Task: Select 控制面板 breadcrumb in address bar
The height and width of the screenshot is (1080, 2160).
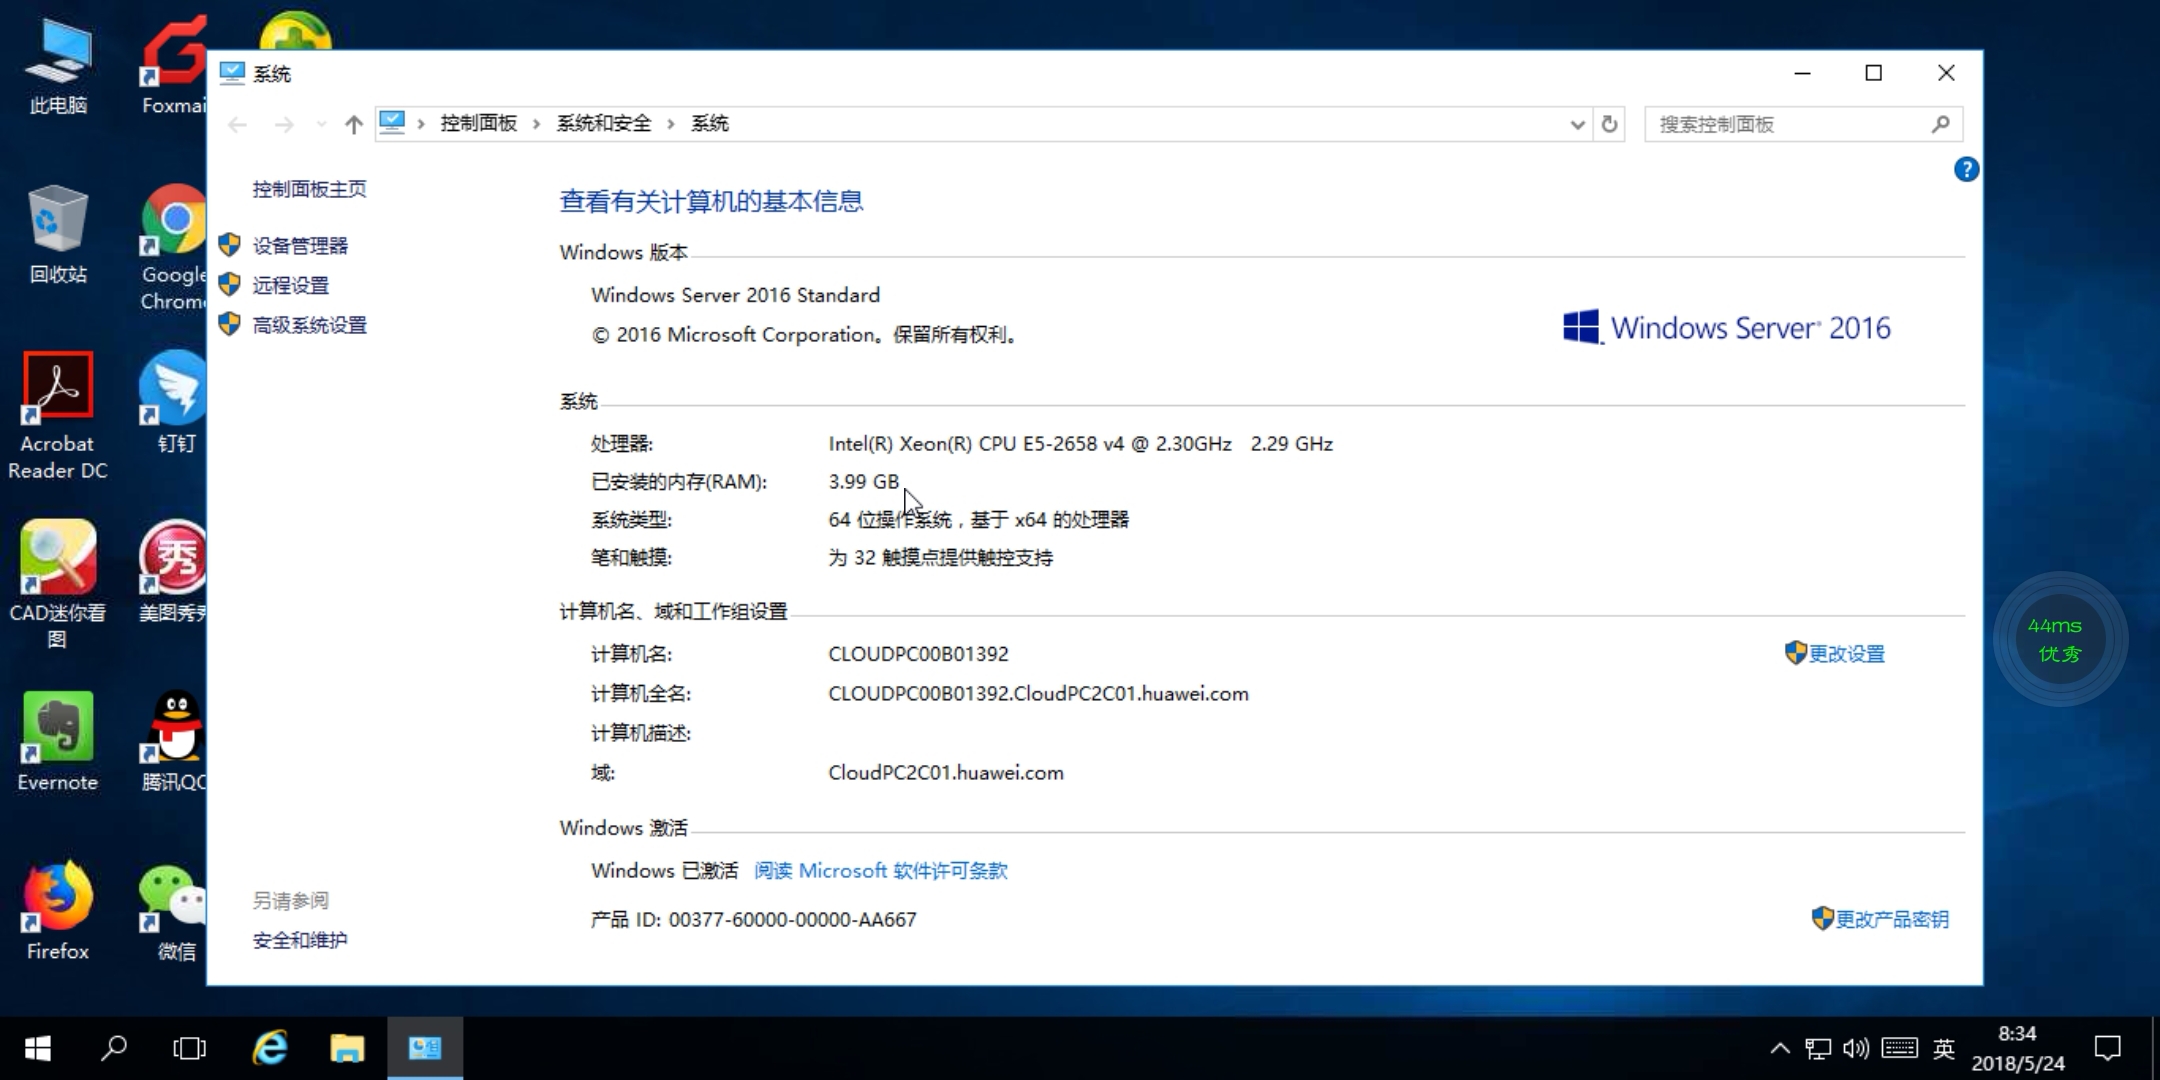Action: pos(479,123)
